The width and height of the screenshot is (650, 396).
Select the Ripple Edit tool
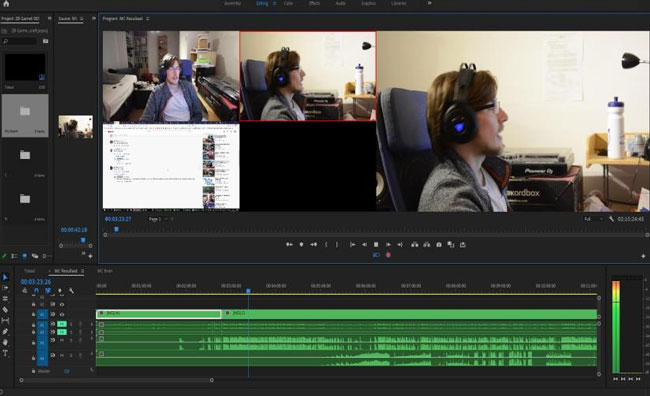(x=5, y=299)
